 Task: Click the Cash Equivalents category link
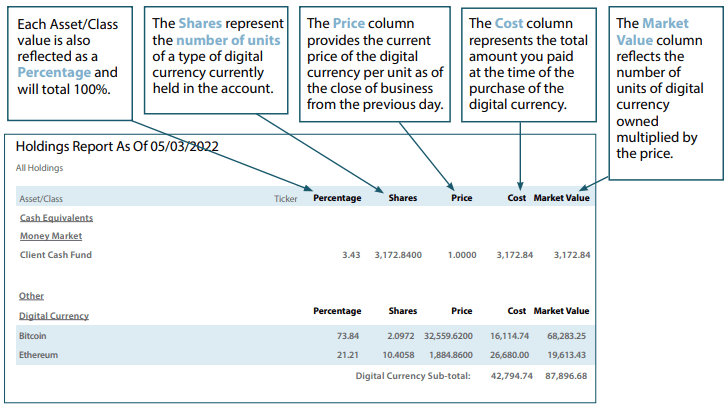(x=56, y=217)
